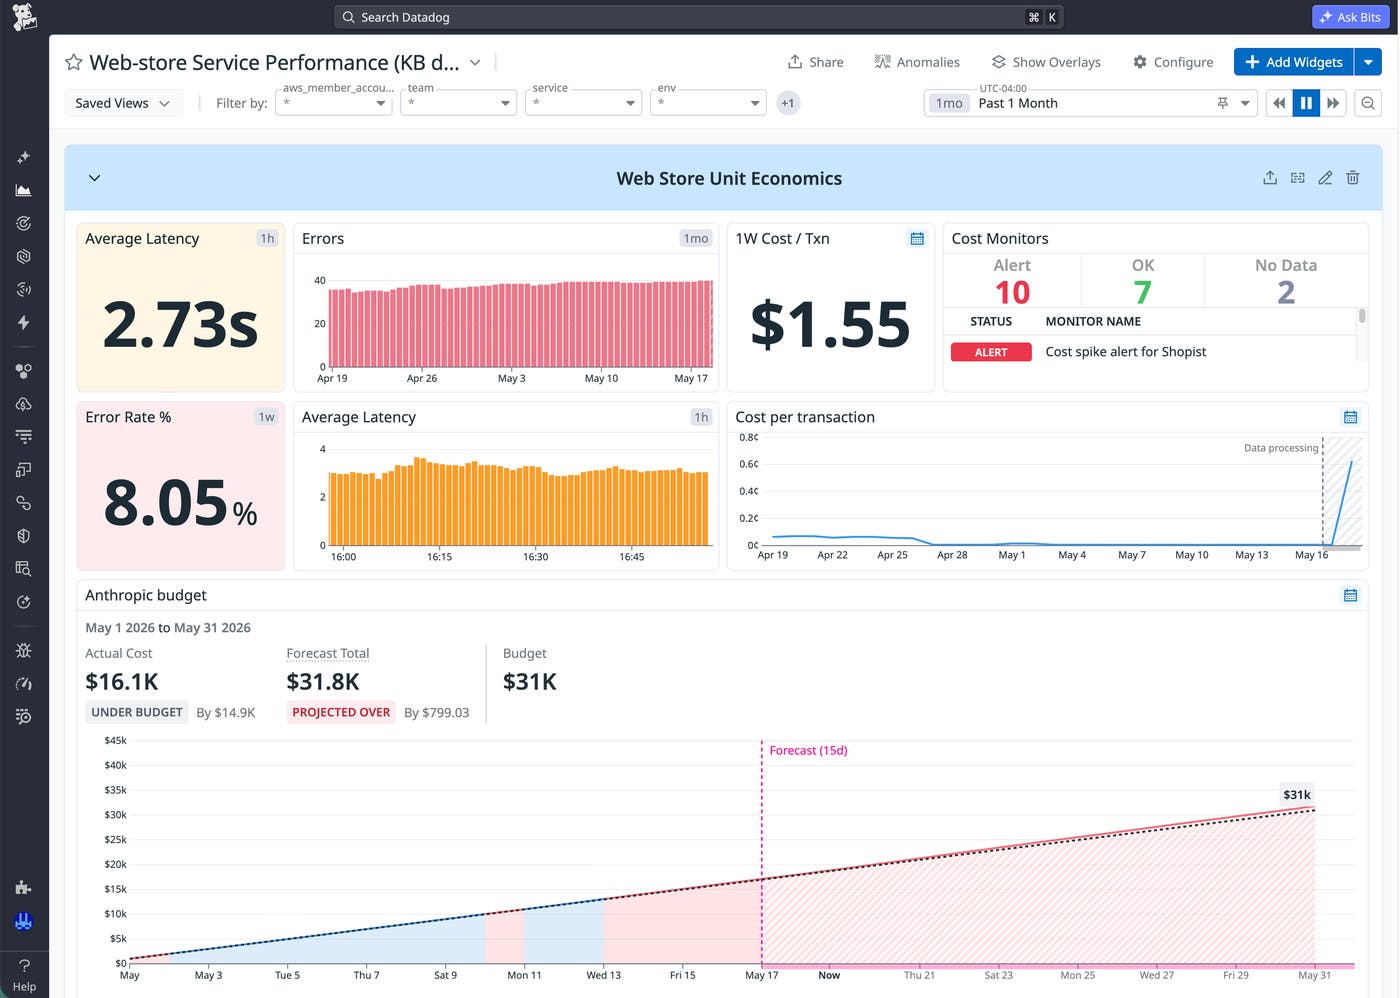The image size is (1400, 998).
Task: Click the PROJECTED OVER badge
Action: pos(341,712)
